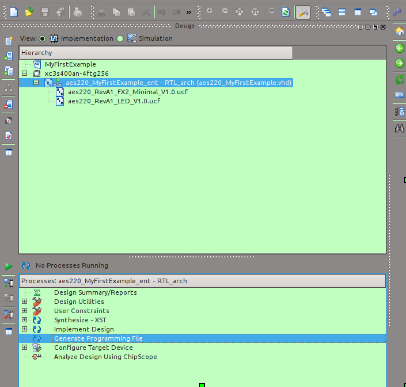This screenshot has width=406, height=387.
Task: Click the overlapping windows layout icon
Action: (373, 12)
